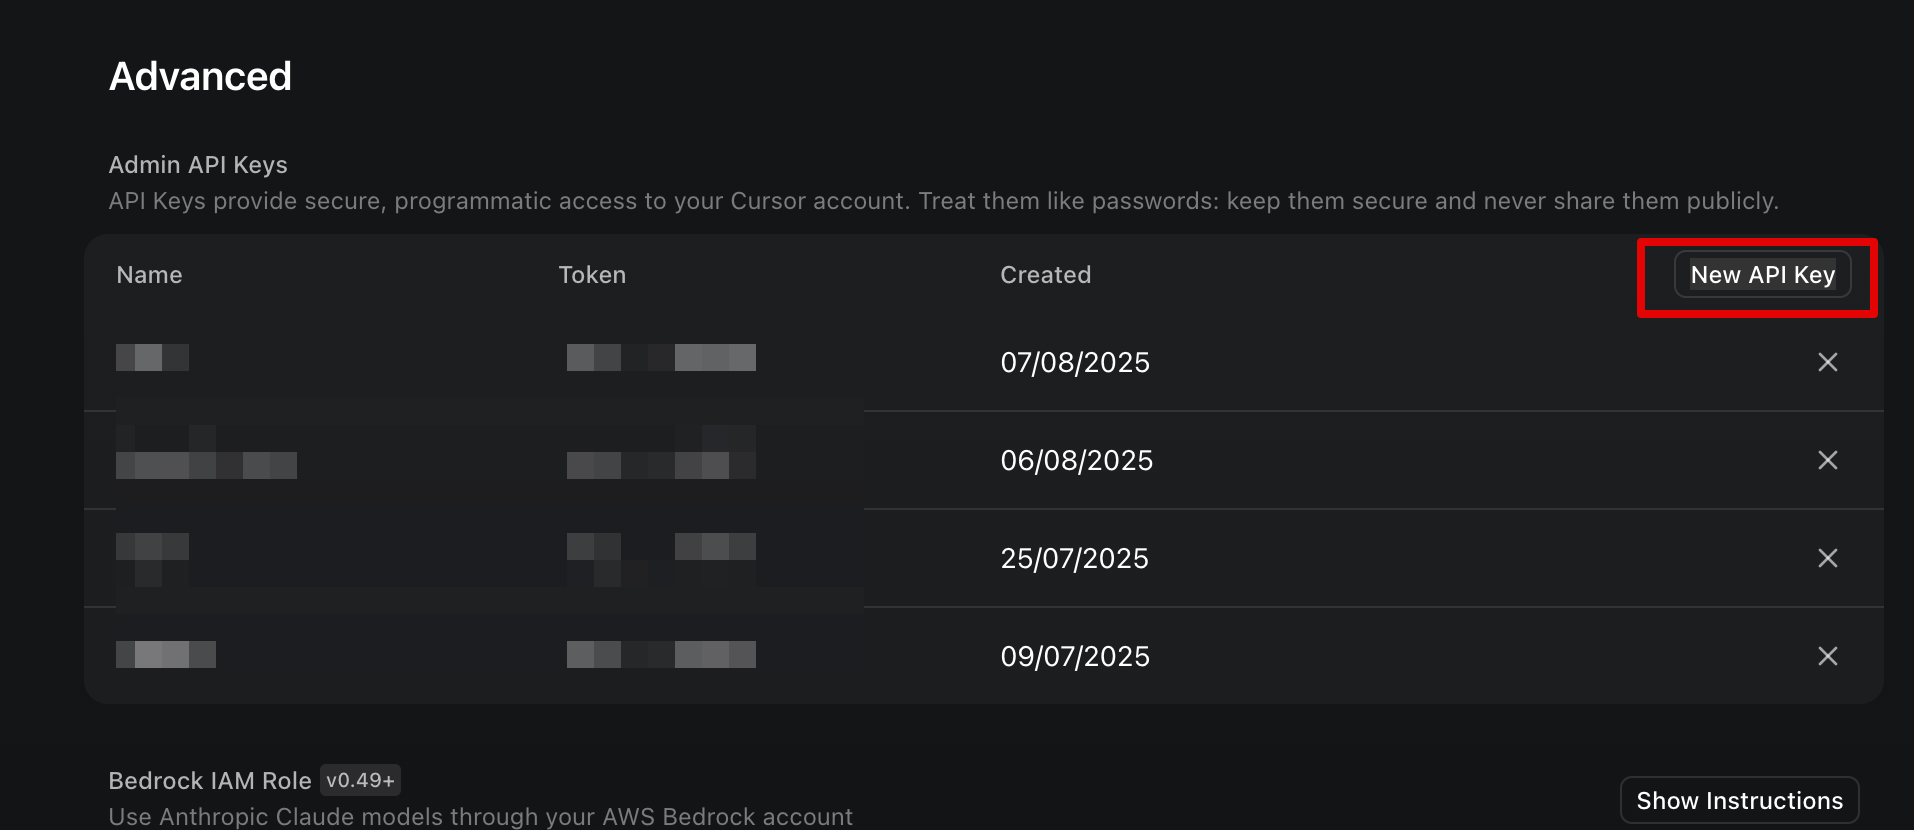
Task: Click the Bedrock IAM Role label
Action: point(210,781)
